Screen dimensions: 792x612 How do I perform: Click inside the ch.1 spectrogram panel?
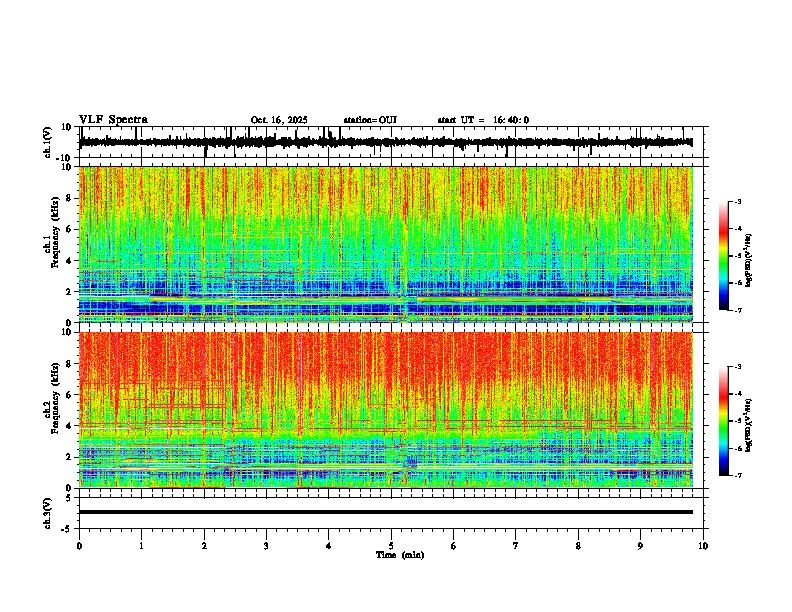pos(385,244)
